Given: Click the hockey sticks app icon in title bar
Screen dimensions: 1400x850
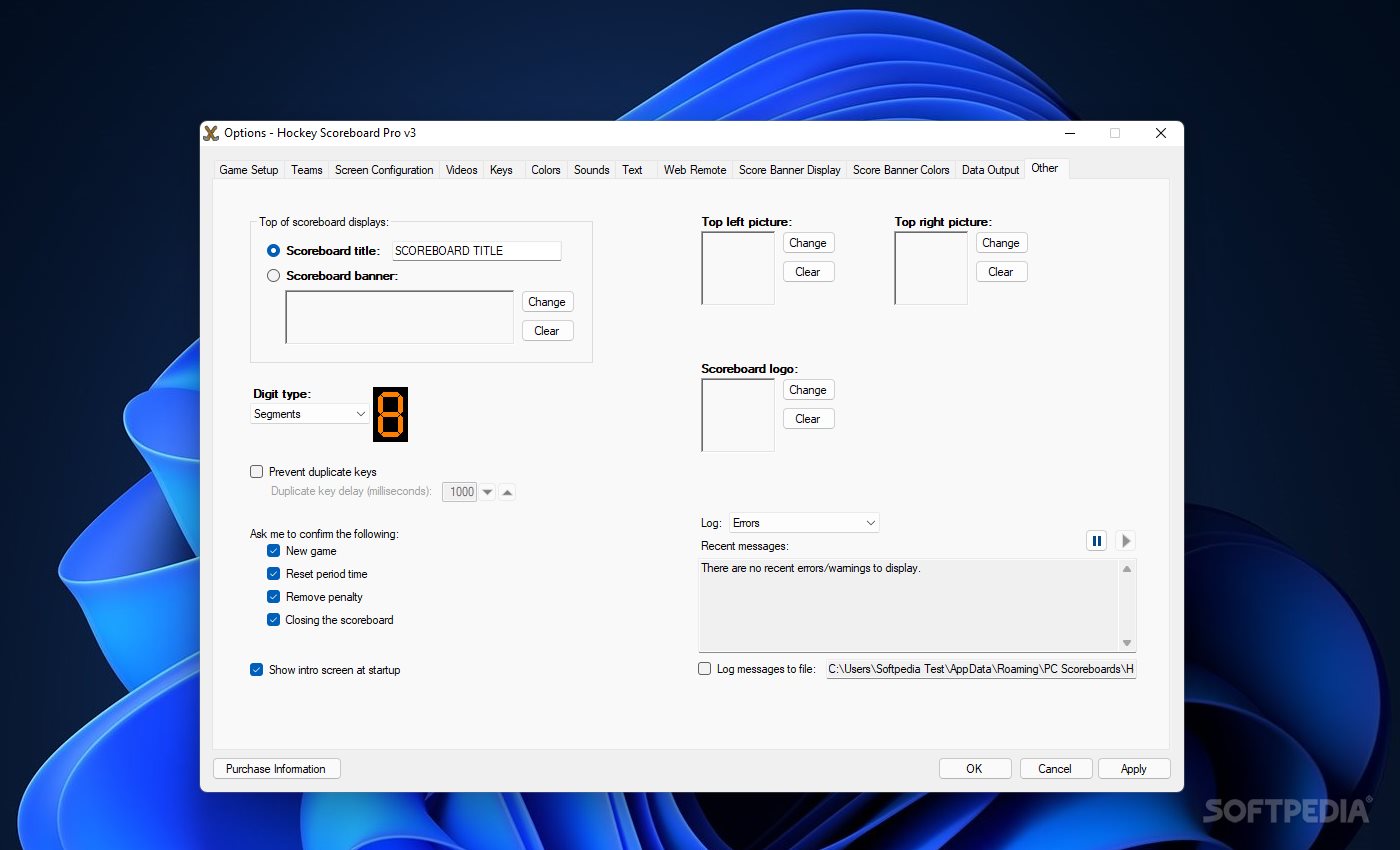Looking at the screenshot, I should click(x=211, y=133).
